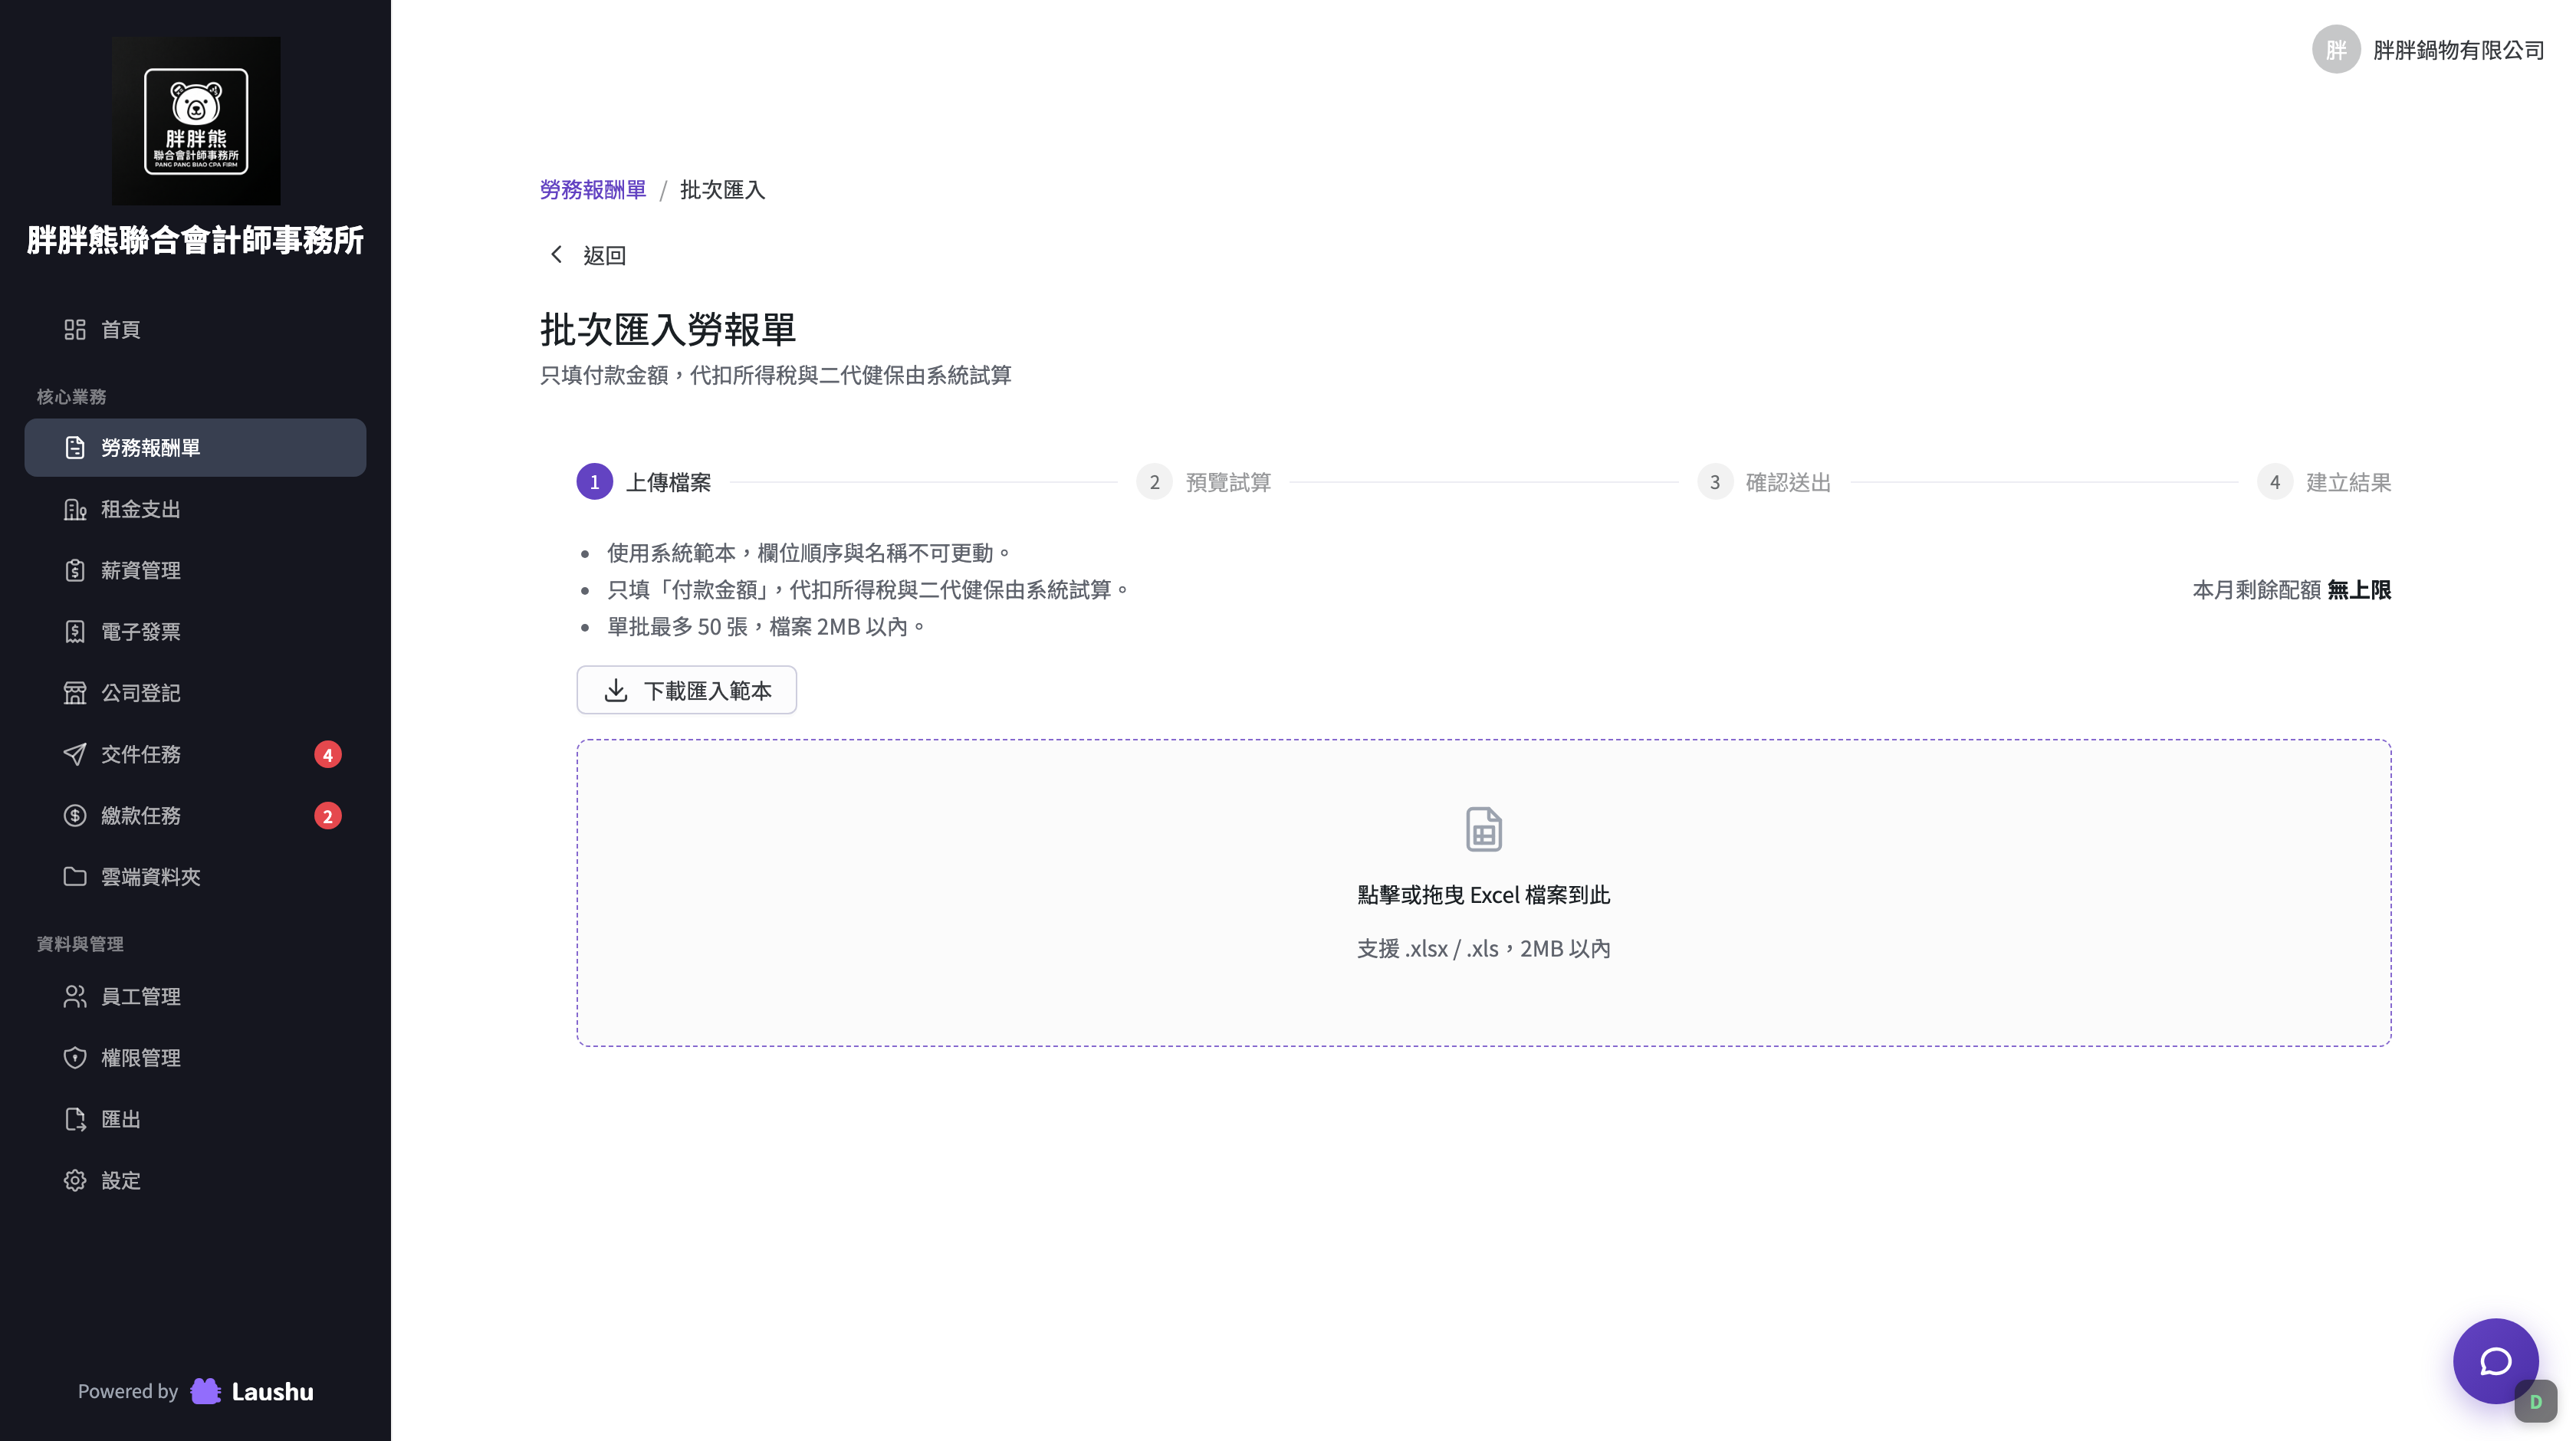
Task: Select step 2 預覽試算
Action: 1204,482
